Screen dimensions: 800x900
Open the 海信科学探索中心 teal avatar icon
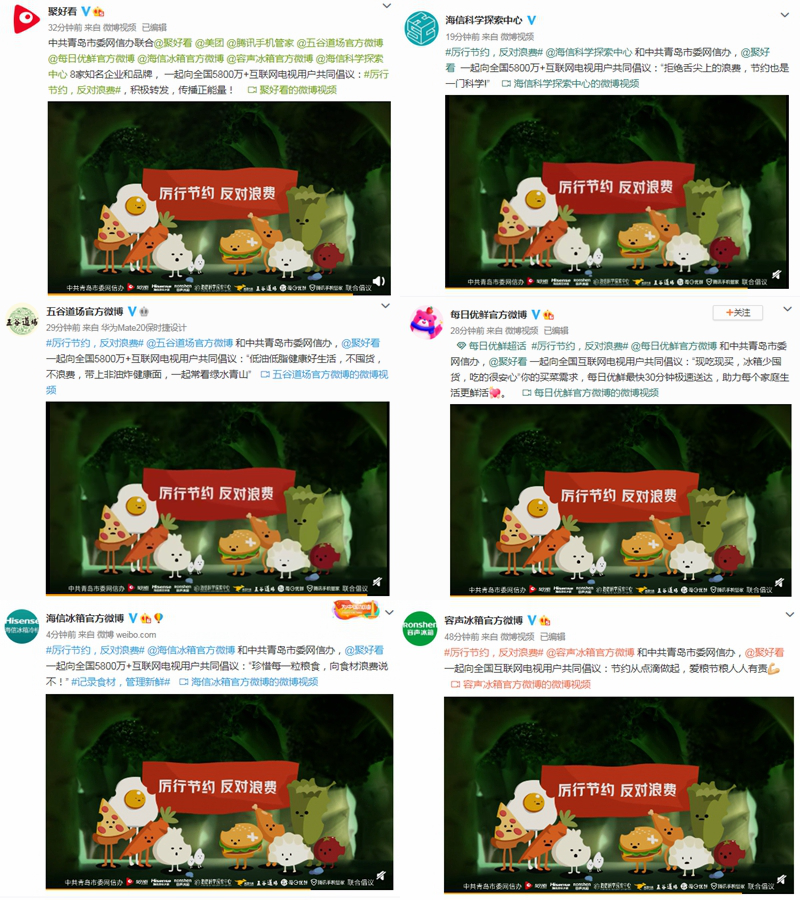421,28
